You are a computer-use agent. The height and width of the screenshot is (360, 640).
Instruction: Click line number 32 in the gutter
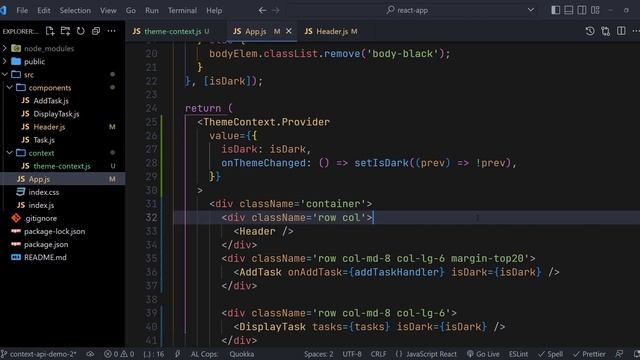pos(151,218)
